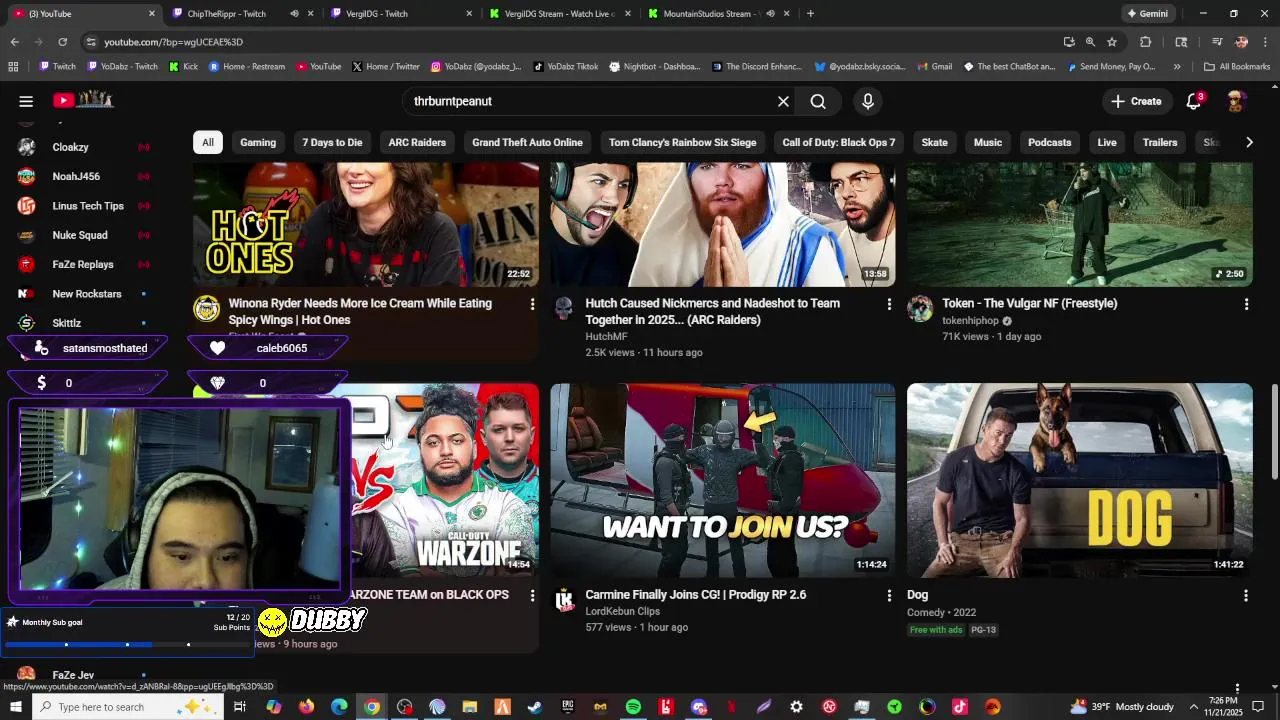Open FaZe Replays subscription
This screenshot has width=1280, height=720.
coord(84,264)
